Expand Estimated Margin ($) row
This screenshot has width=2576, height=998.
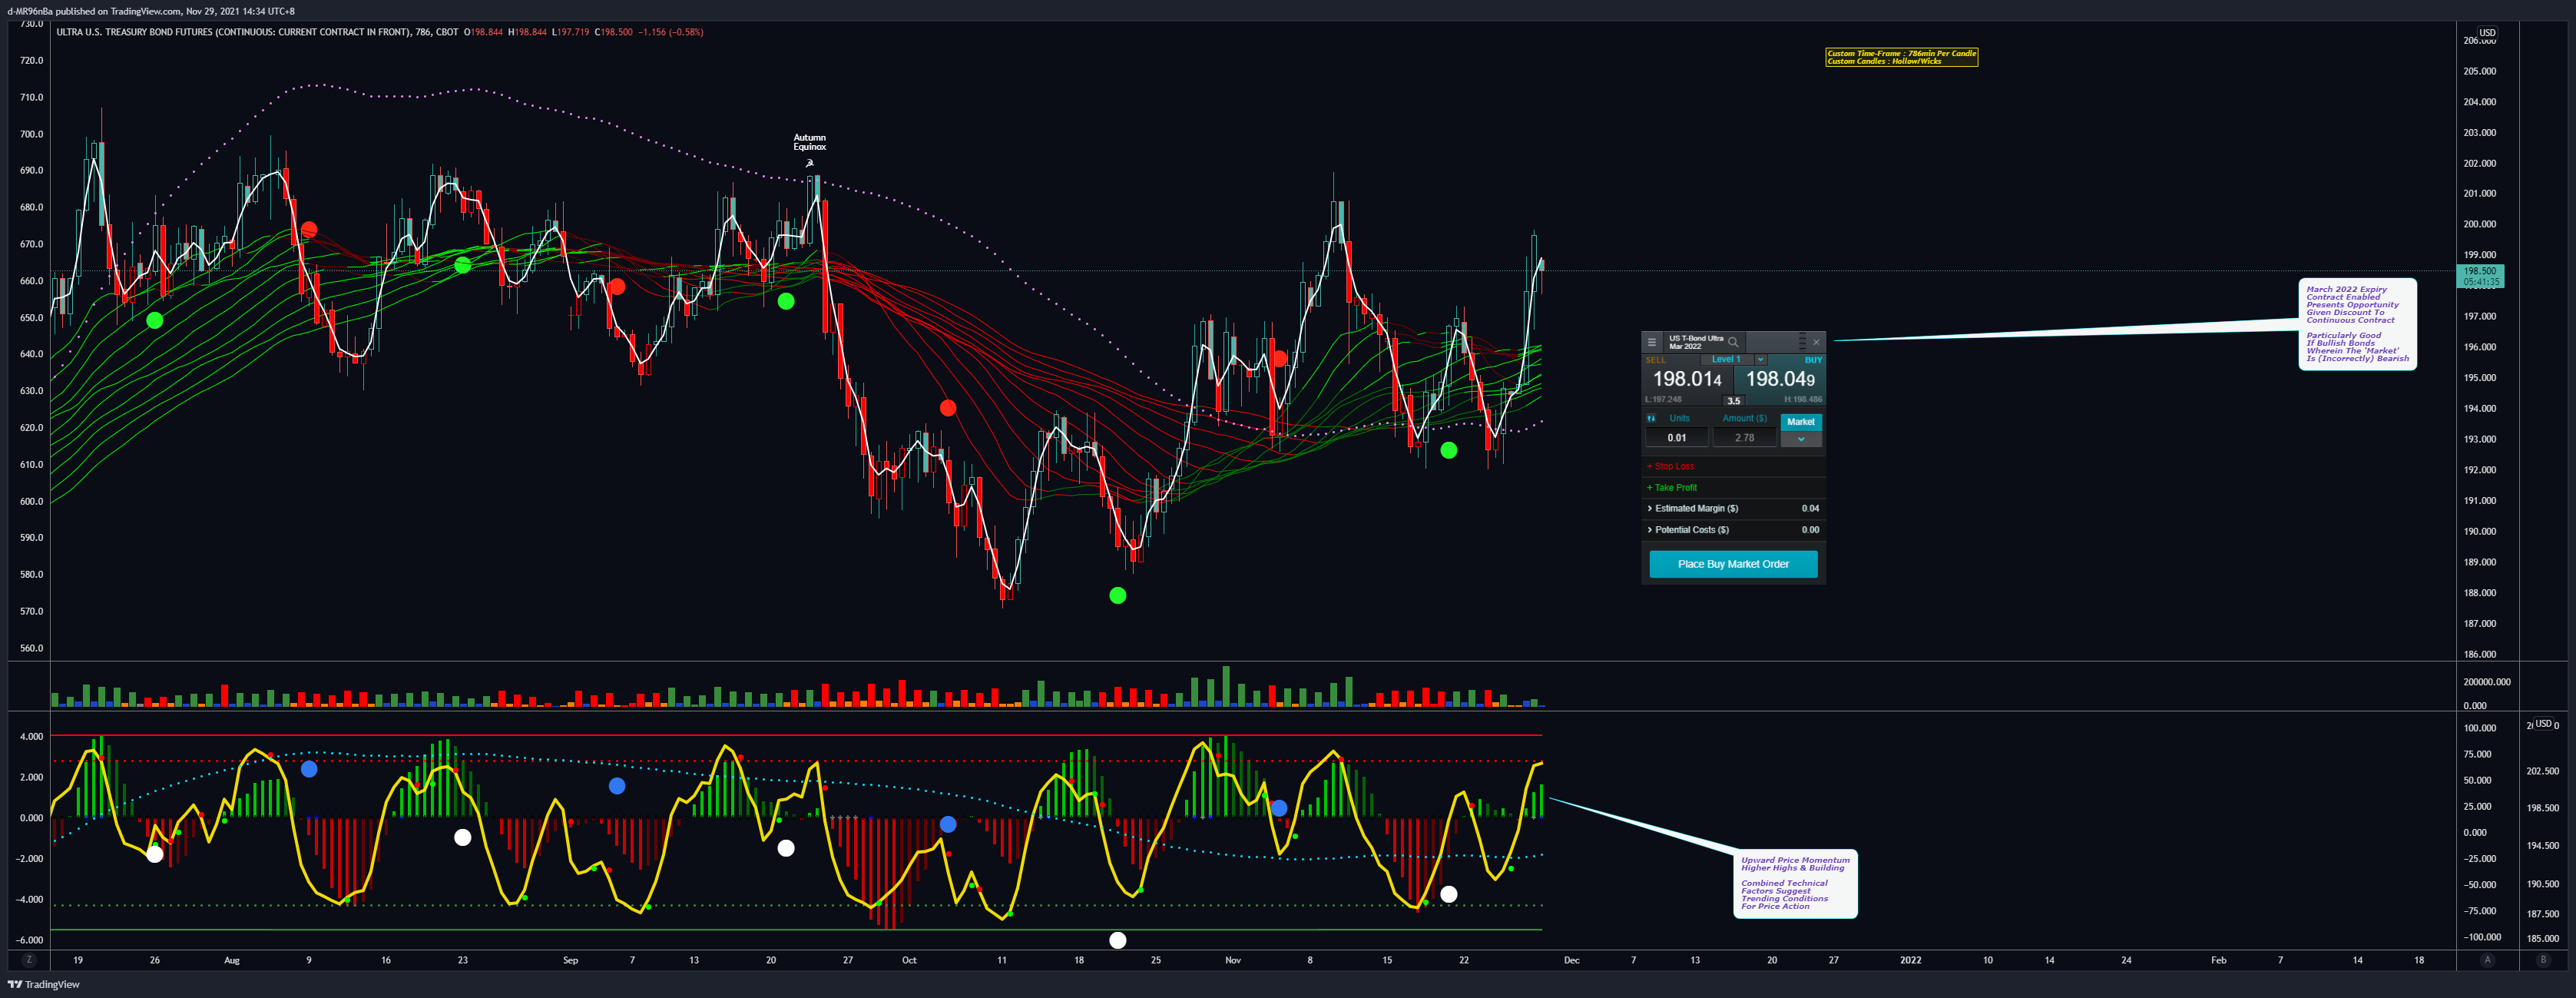[x=1733, y=509]
